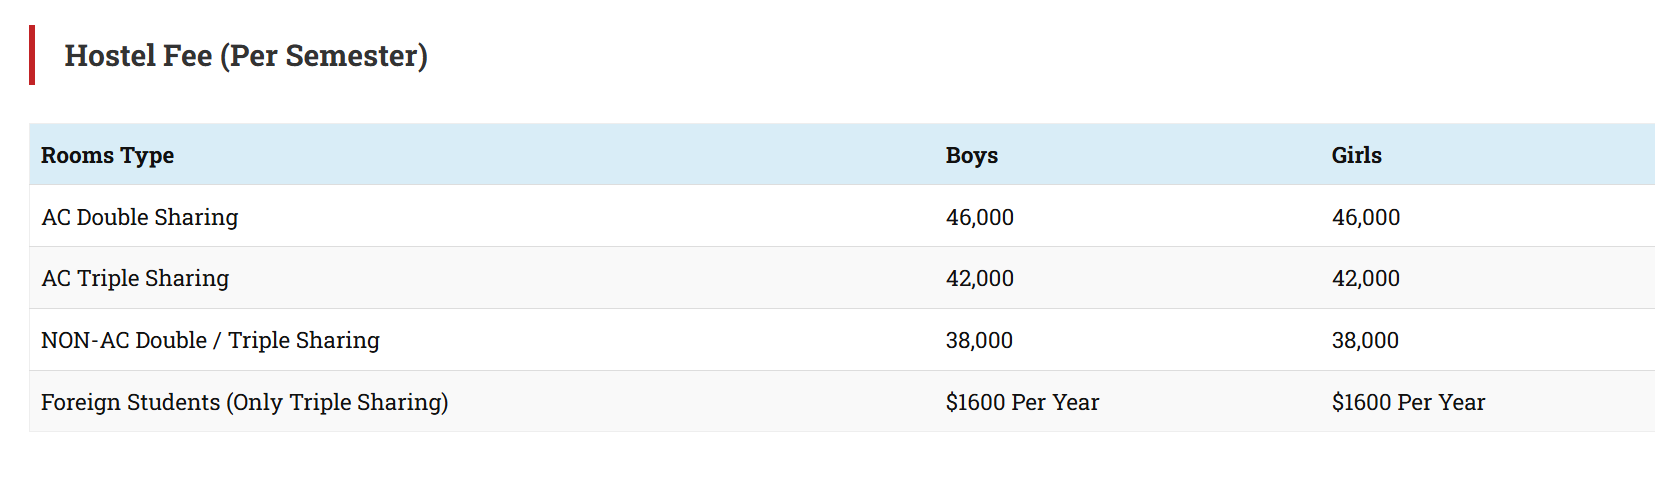Image resolution: width=1655 pixels, height=483 pixels.
Task: Click the Girls fee for AC Double Sharing
Action: 1365,217
